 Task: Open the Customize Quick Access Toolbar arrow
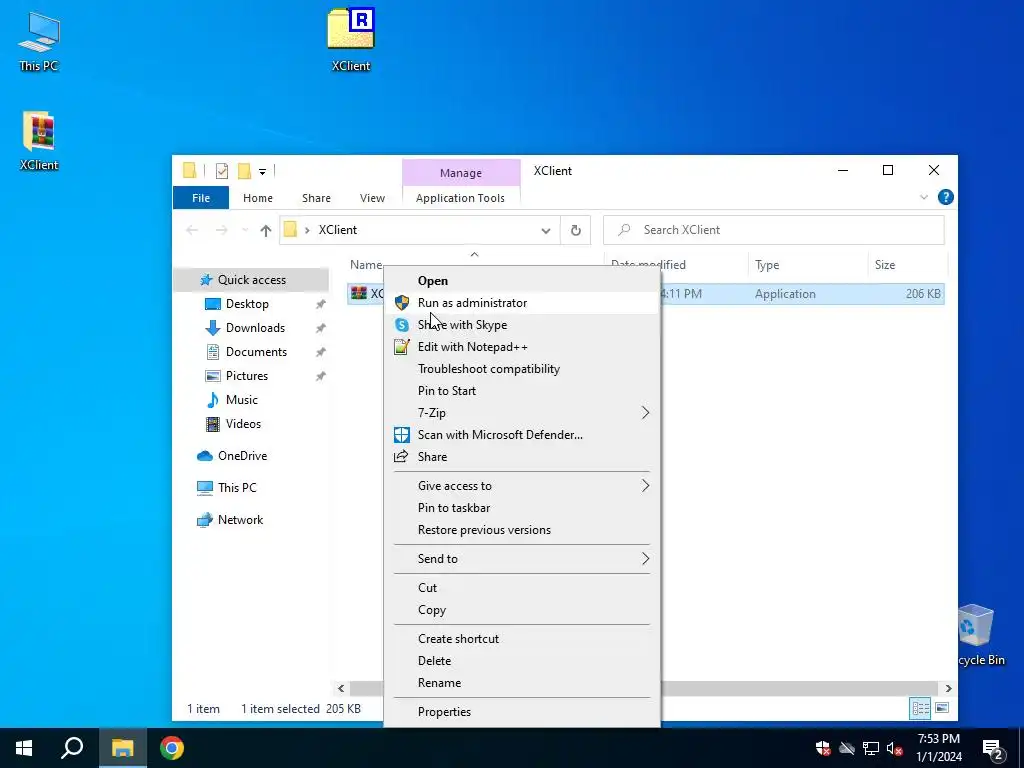[x=262, y=172]
